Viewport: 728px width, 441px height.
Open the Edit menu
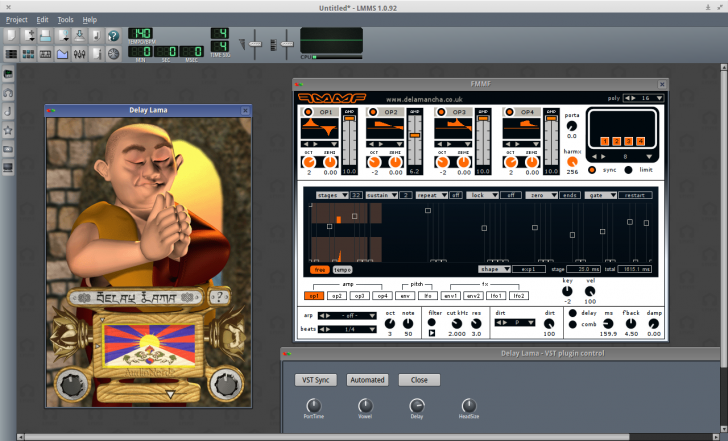[42, 19]
